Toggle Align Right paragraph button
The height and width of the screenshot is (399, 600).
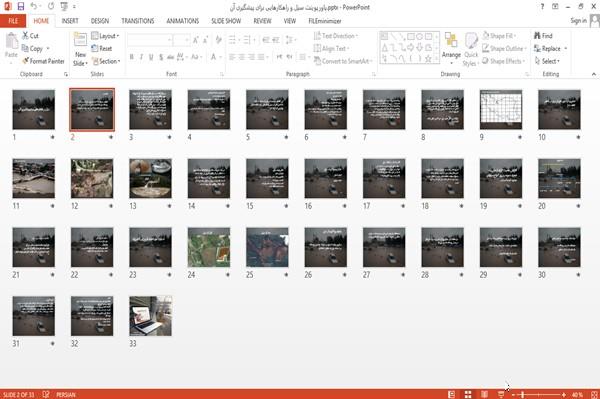tap(251, 57)
